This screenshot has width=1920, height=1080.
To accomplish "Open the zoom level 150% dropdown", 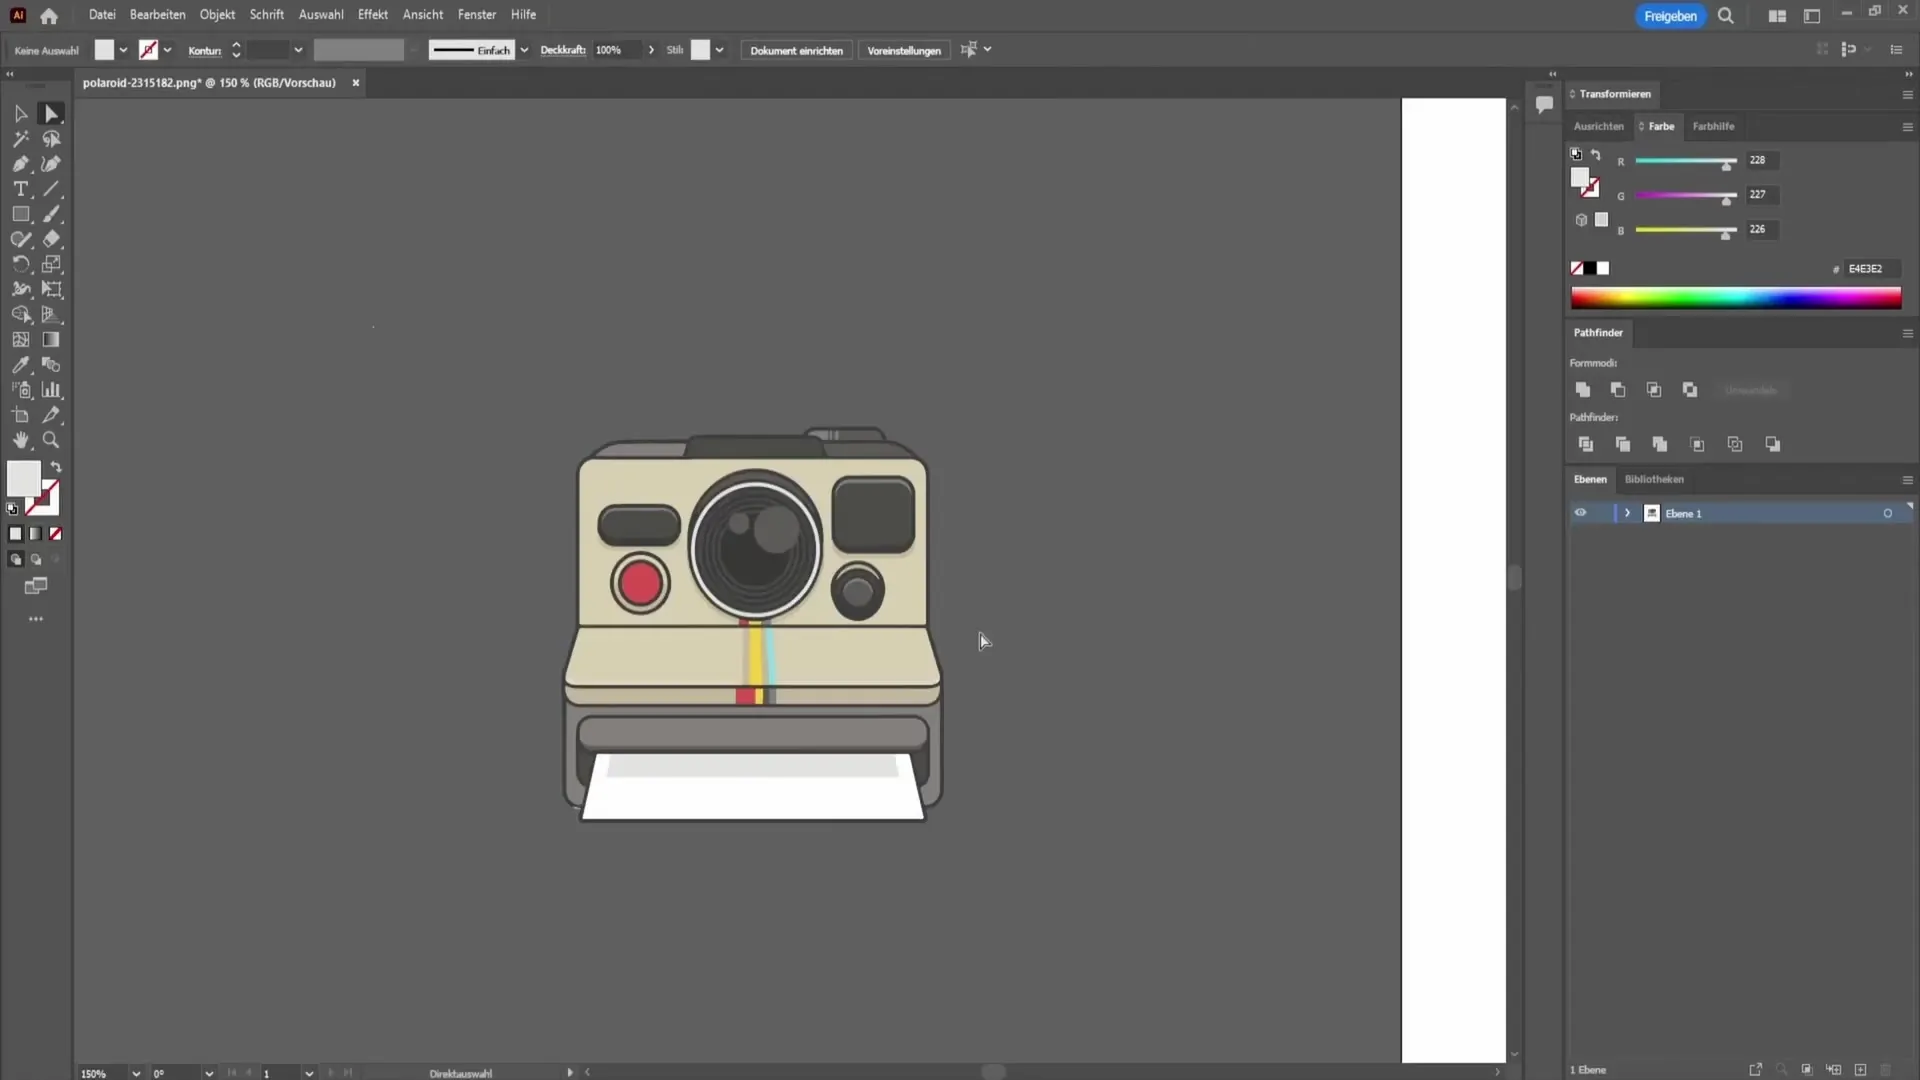I will click(136, 1073).
